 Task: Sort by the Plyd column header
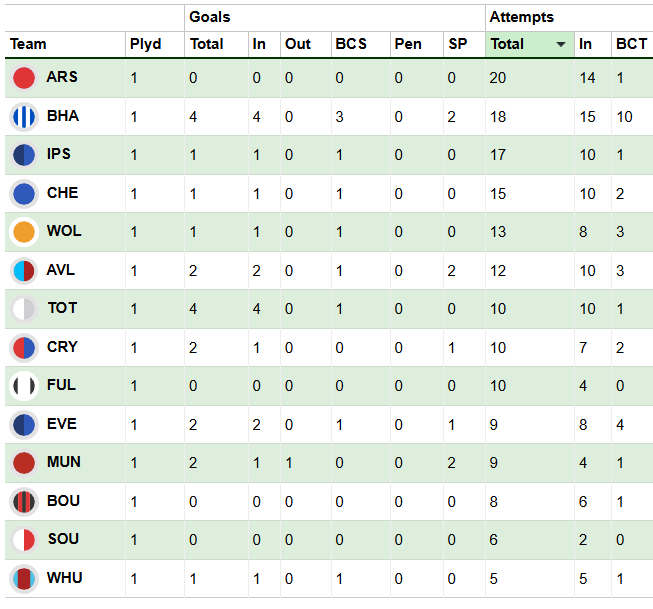click(143, 44)
